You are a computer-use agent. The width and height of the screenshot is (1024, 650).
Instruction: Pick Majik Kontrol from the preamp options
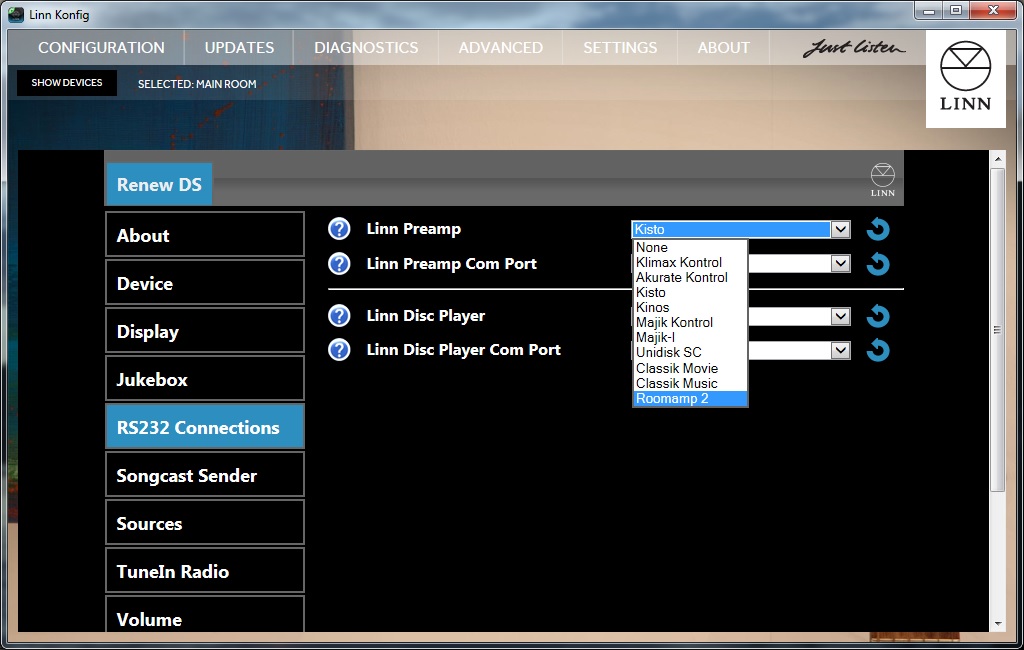pyautogui.click(x=674, y=322)
